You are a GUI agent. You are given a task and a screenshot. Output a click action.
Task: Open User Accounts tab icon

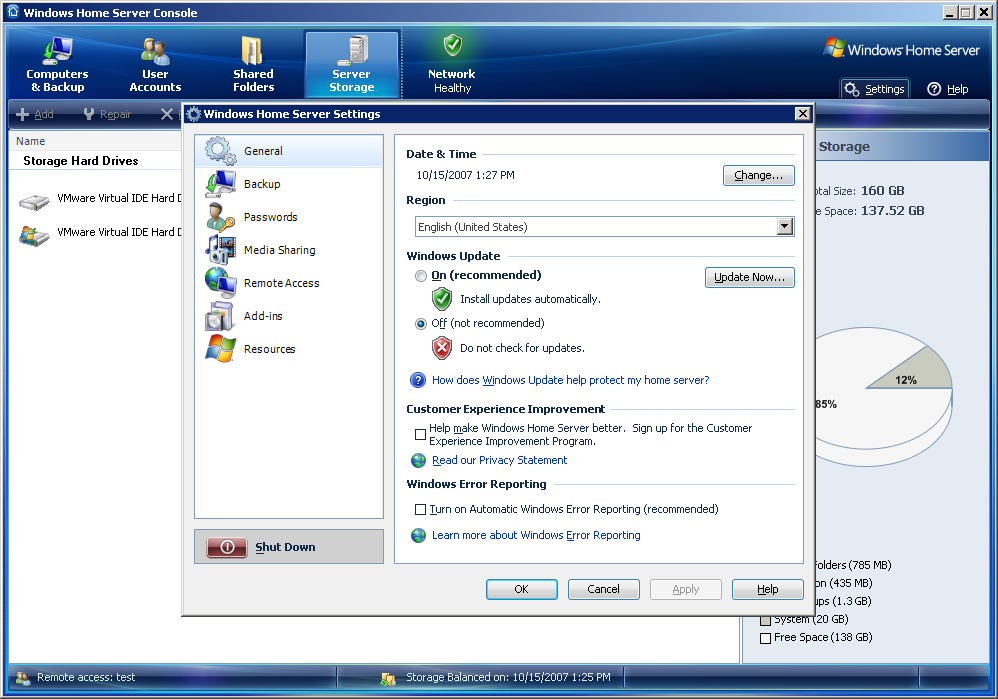[155, 51]
